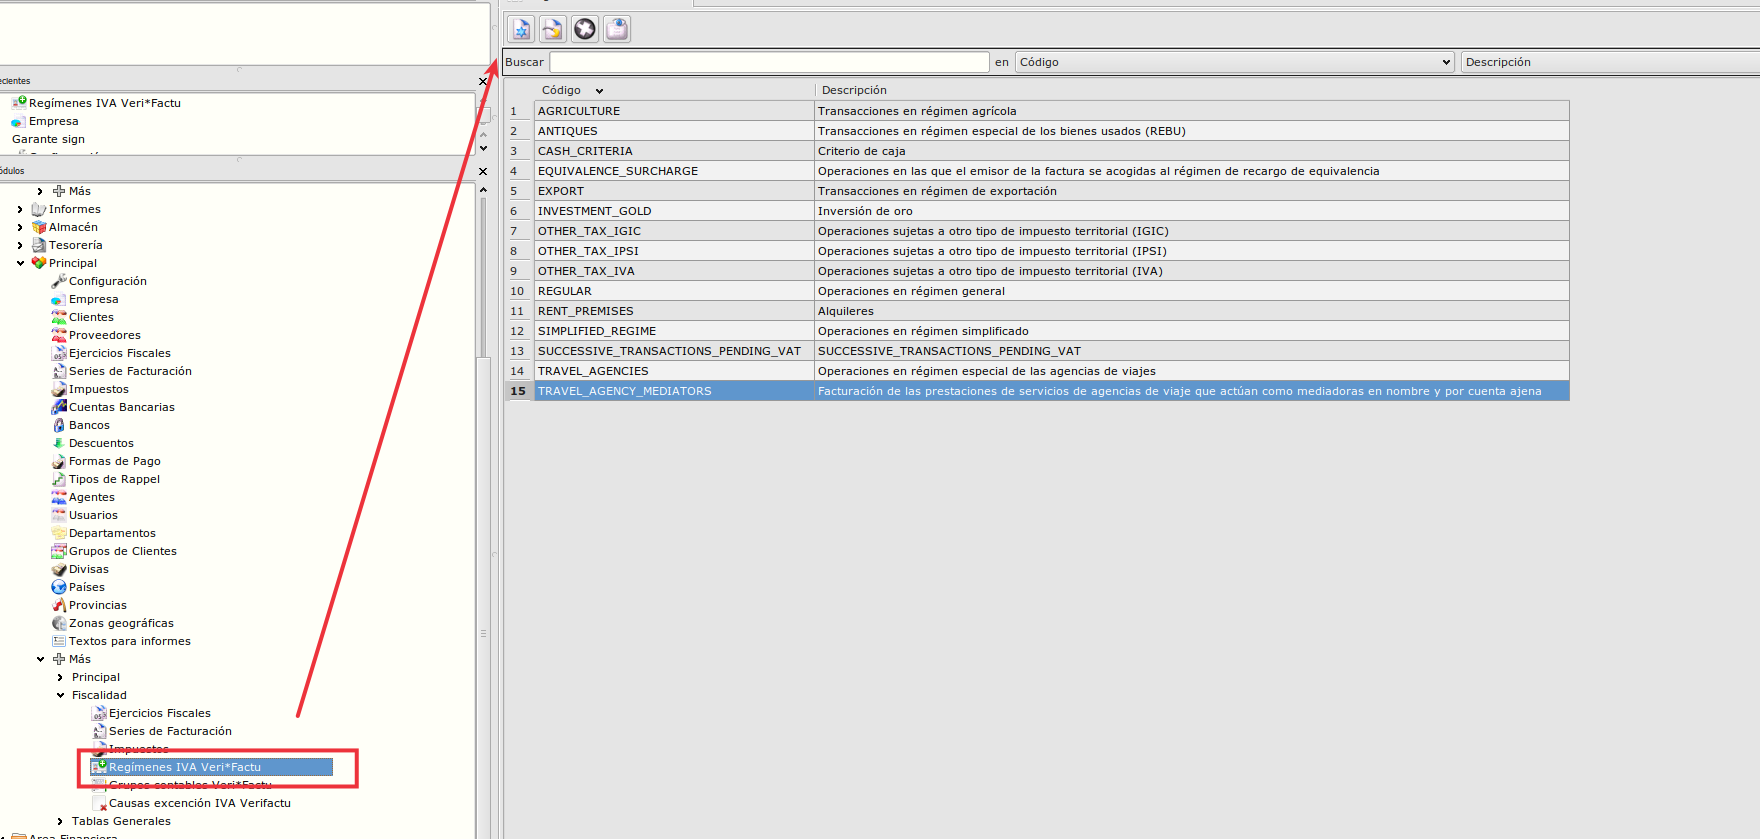Image resolution: width=1760 pixels, height=839 pixels.
Task: Click the Clientes people icon
Action: click(59, 317)
